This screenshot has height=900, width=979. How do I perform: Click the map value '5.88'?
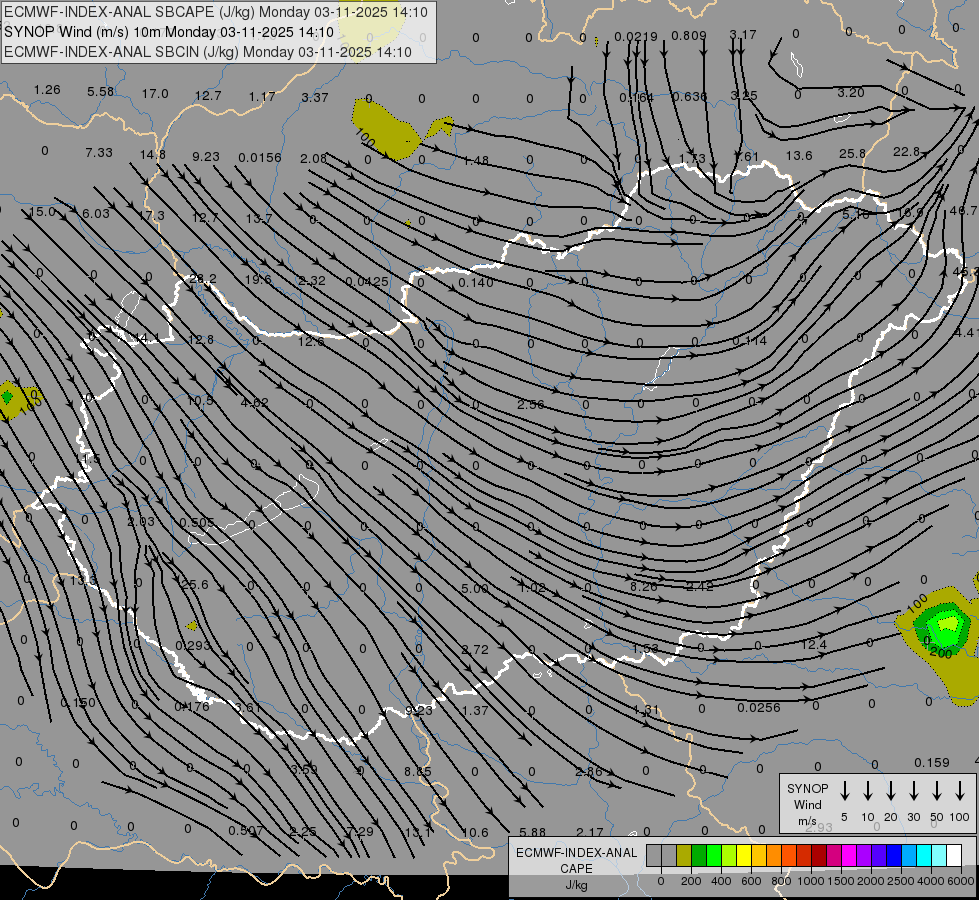point(532,833)
